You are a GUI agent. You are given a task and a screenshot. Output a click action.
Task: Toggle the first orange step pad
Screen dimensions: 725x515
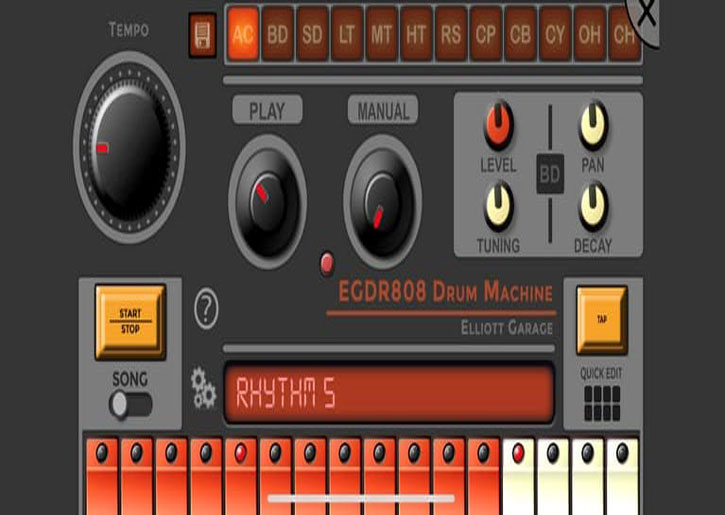click(x=102, y=476)
